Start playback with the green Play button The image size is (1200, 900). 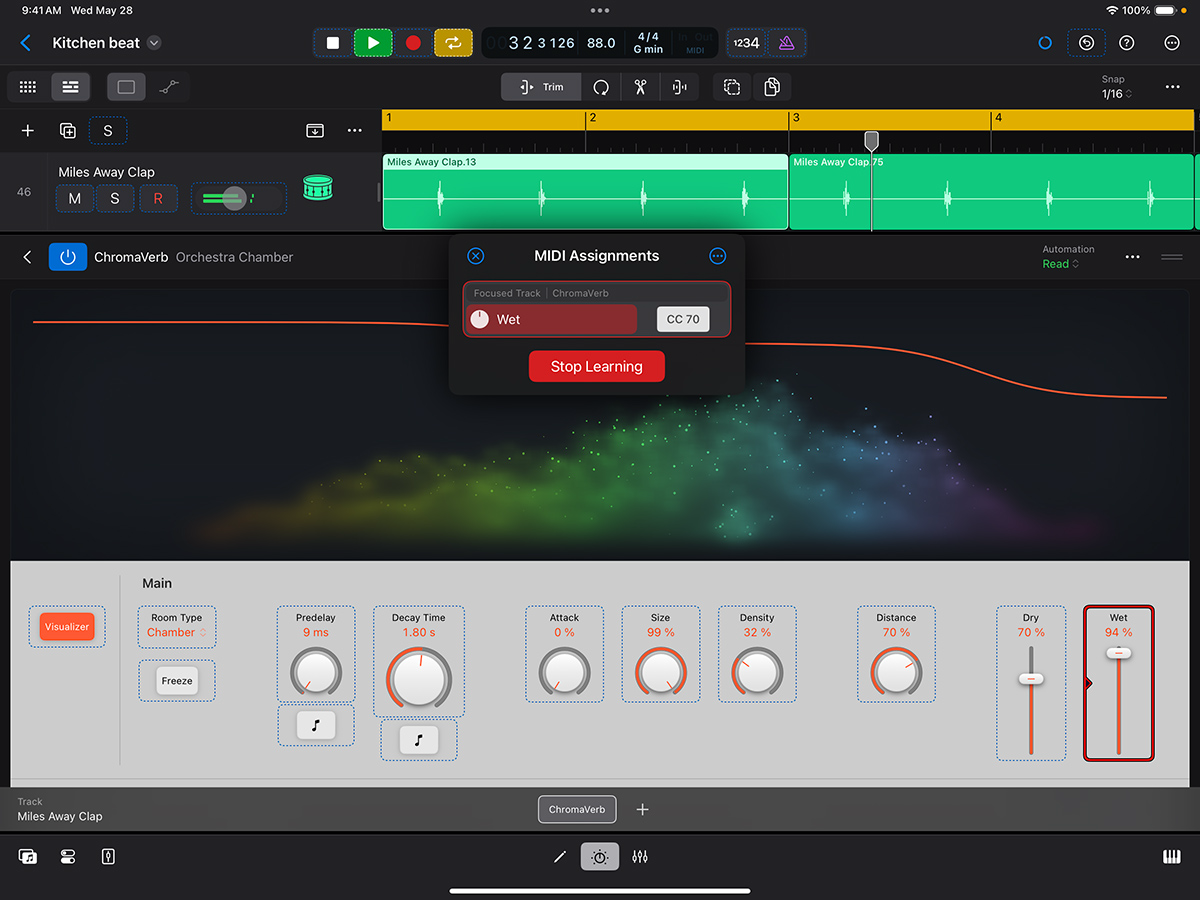373,43
